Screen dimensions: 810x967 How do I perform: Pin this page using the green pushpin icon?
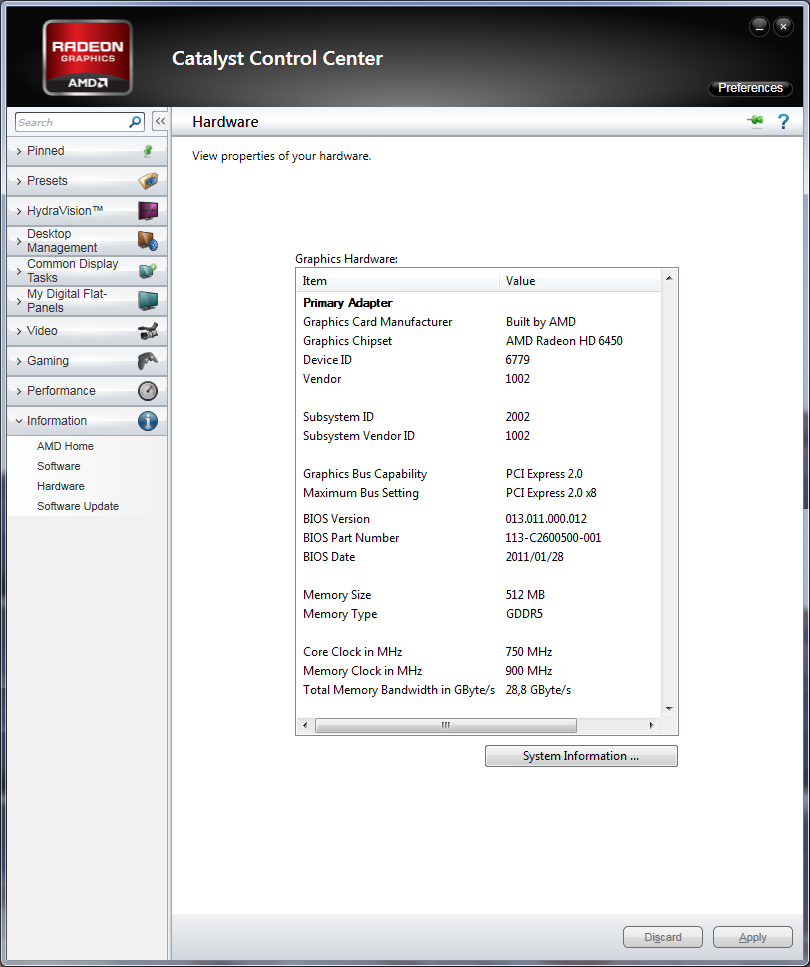coord(755,121)
